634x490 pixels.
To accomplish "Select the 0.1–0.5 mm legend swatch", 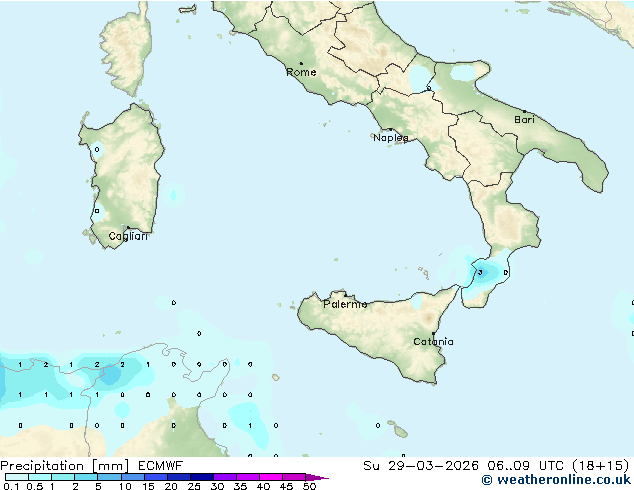I will tap(17, 477).
